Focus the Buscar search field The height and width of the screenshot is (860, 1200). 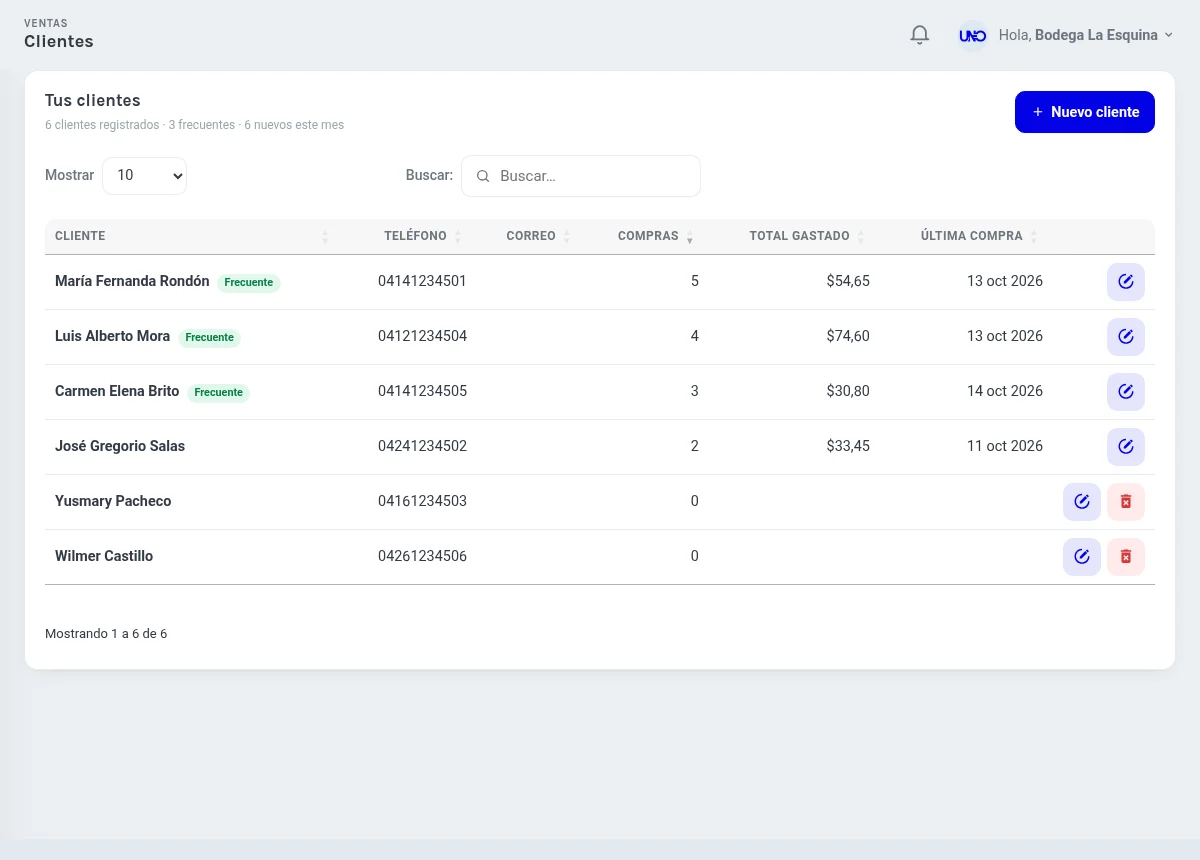coord(581,176)
